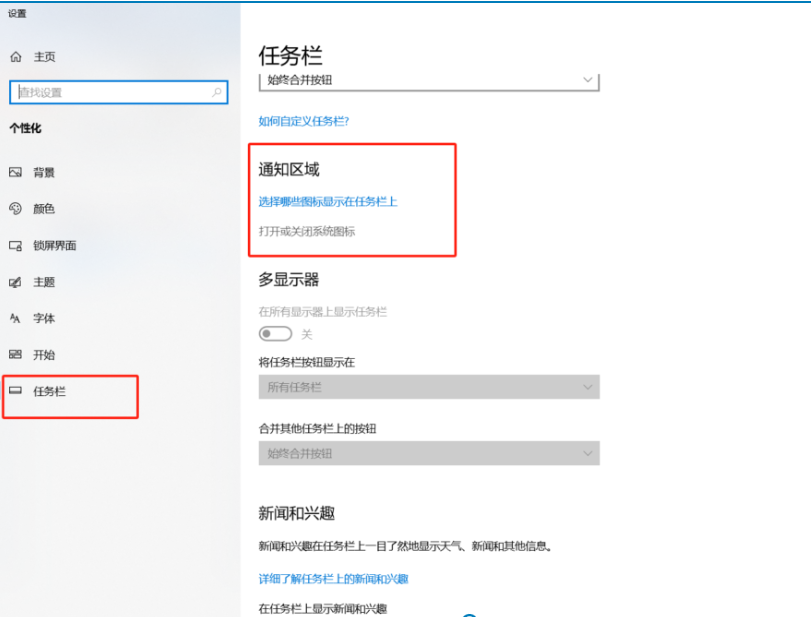Screen dimensions: 811x617
Task: Select the Colors palette icon
Action: pyautogui.click(x=15, y=208)
